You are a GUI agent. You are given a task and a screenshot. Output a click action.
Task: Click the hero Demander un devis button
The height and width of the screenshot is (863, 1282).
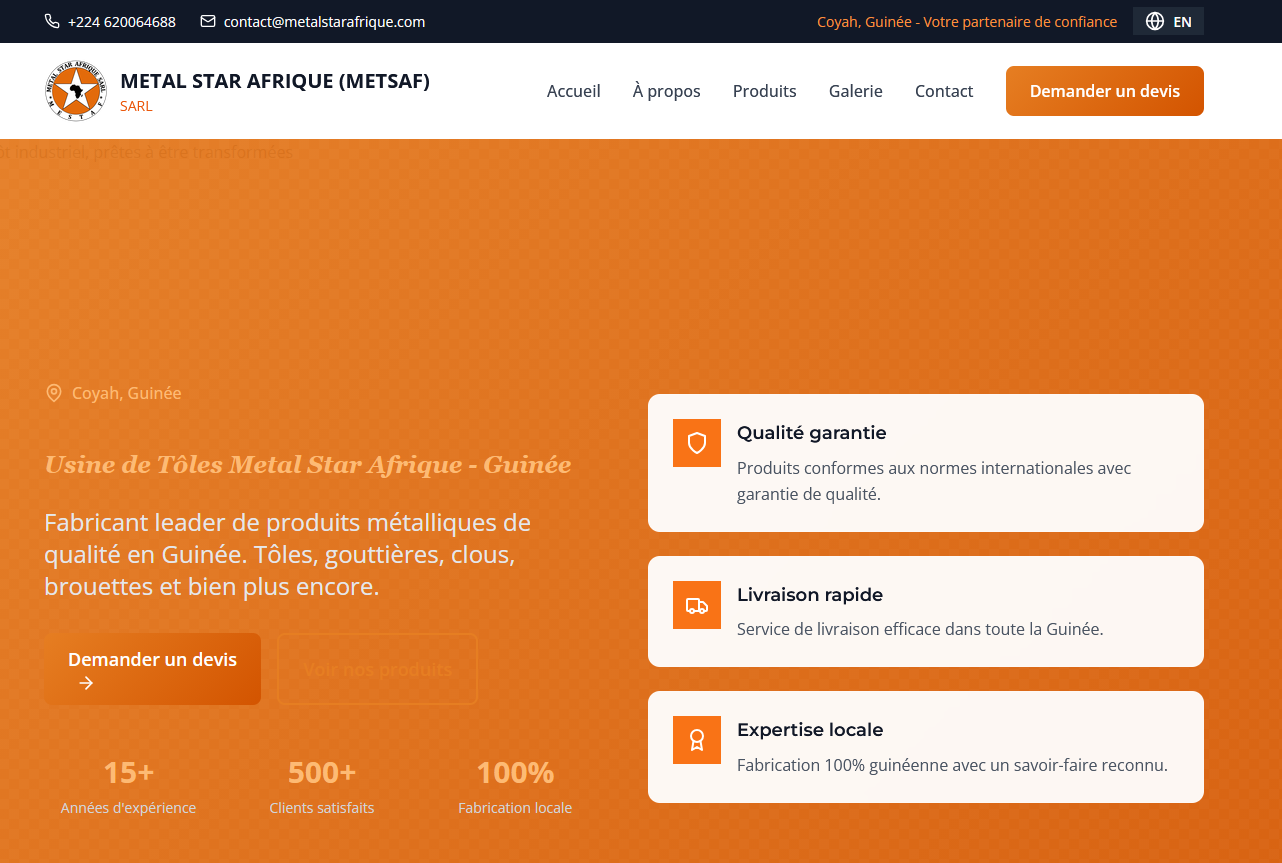(153, 669)
